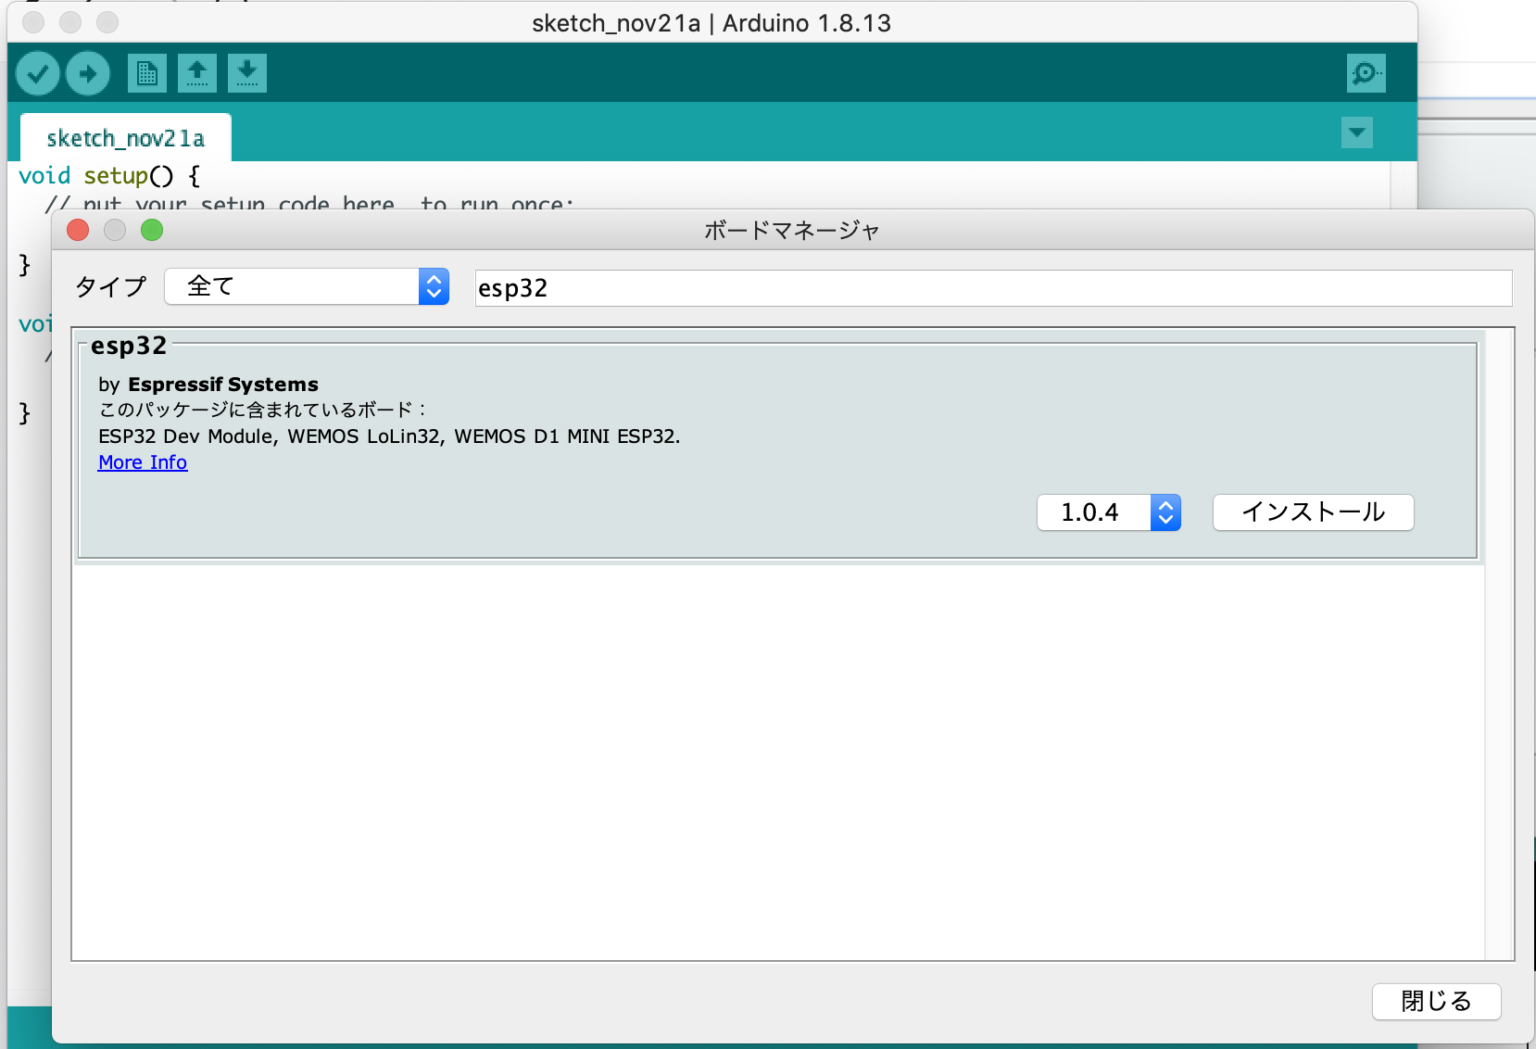Click the インストール button for esp32
Image resolution: width=1536 pixels, height=1049 pixels.
tap(1313, 512)
